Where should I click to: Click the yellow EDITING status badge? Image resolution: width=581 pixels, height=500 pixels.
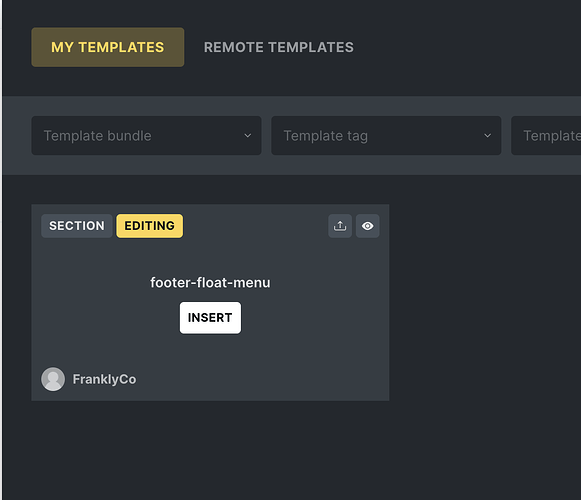point(149,226)
